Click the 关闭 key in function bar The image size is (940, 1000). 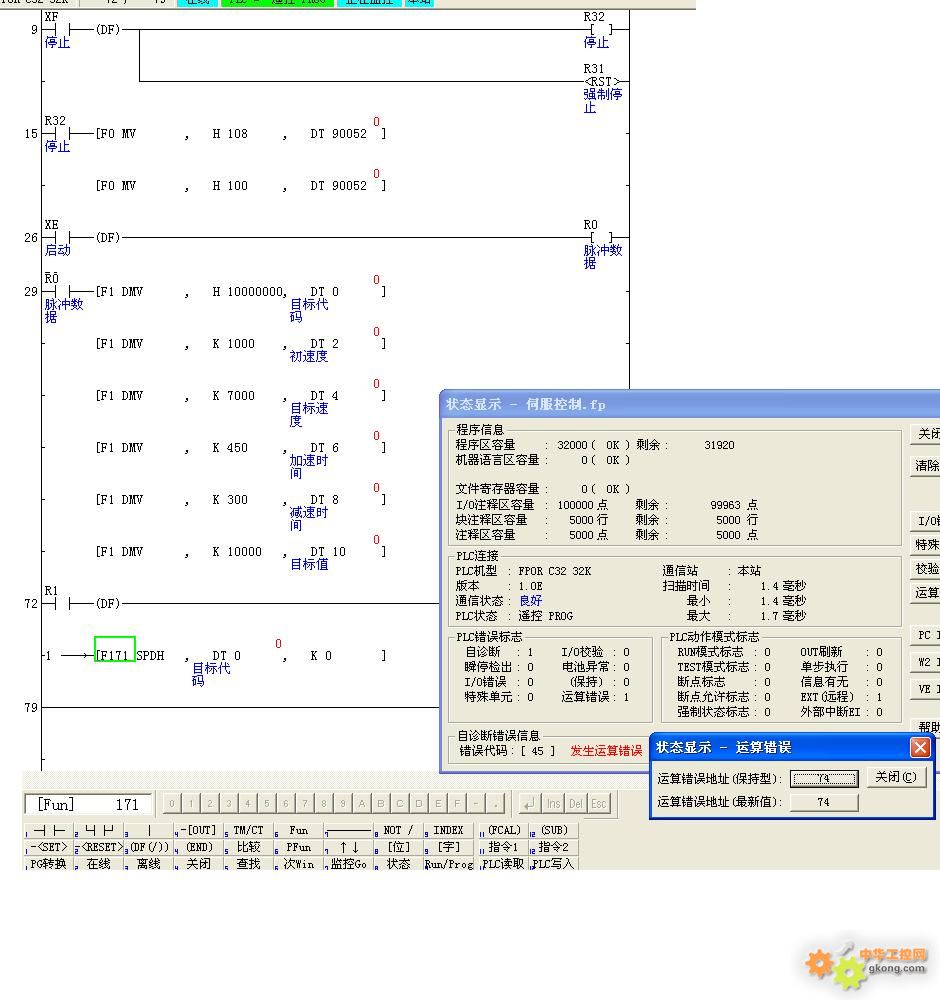point(198,864)
